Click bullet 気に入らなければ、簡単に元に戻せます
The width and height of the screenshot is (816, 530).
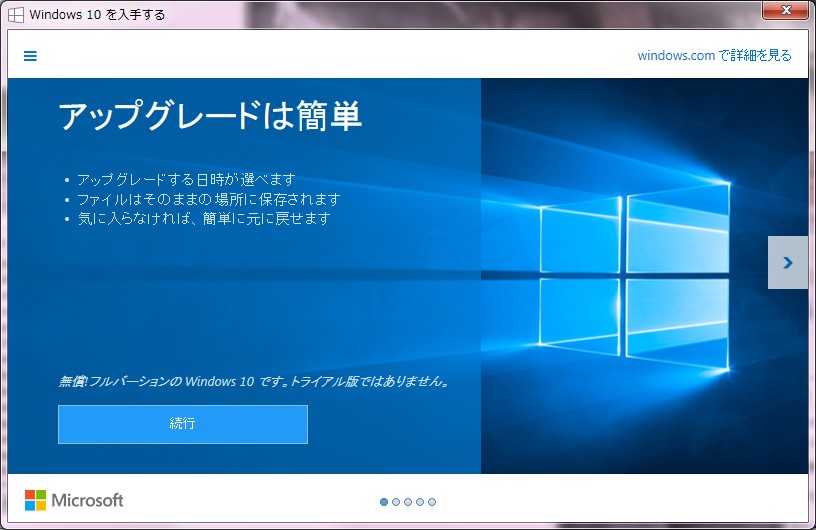pos(204,219)
